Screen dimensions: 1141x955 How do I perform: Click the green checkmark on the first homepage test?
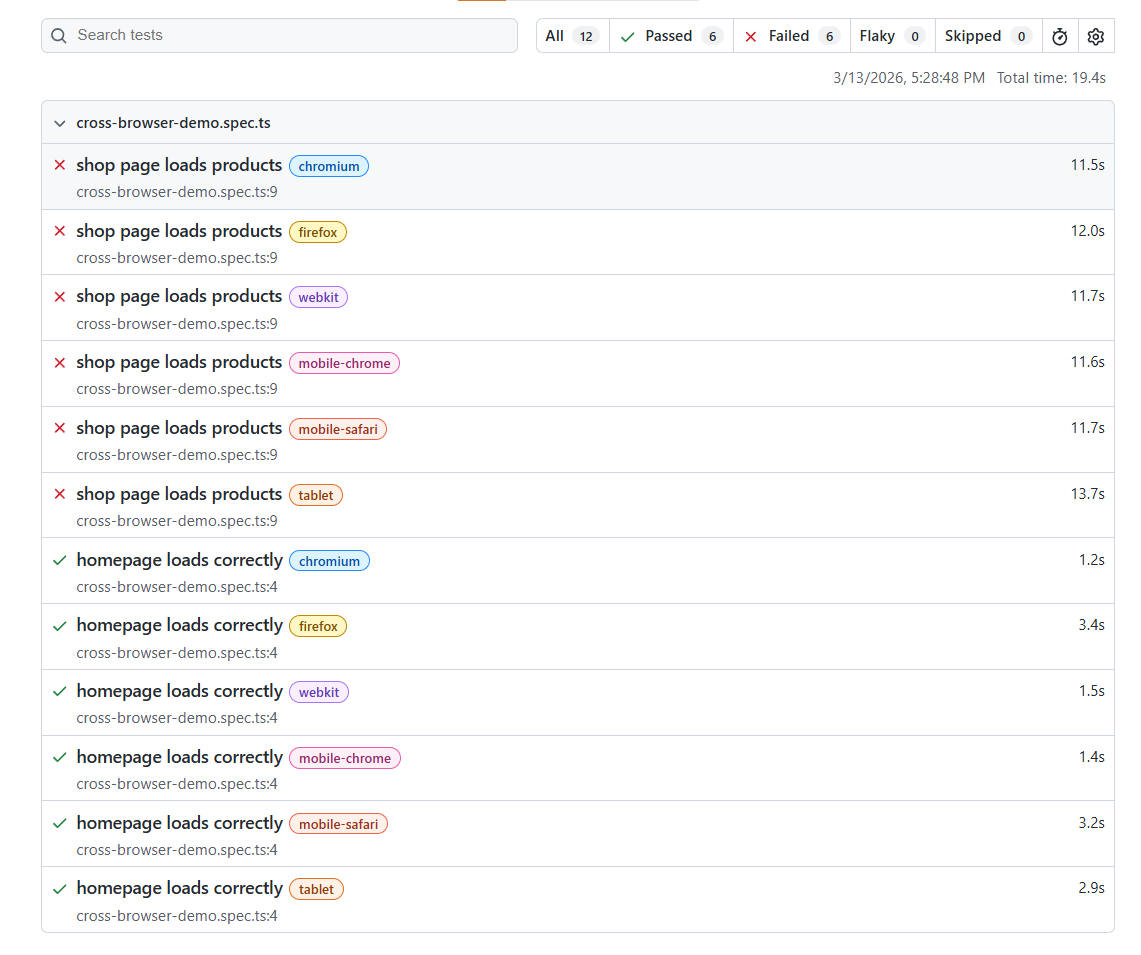[x=59, y=560]
